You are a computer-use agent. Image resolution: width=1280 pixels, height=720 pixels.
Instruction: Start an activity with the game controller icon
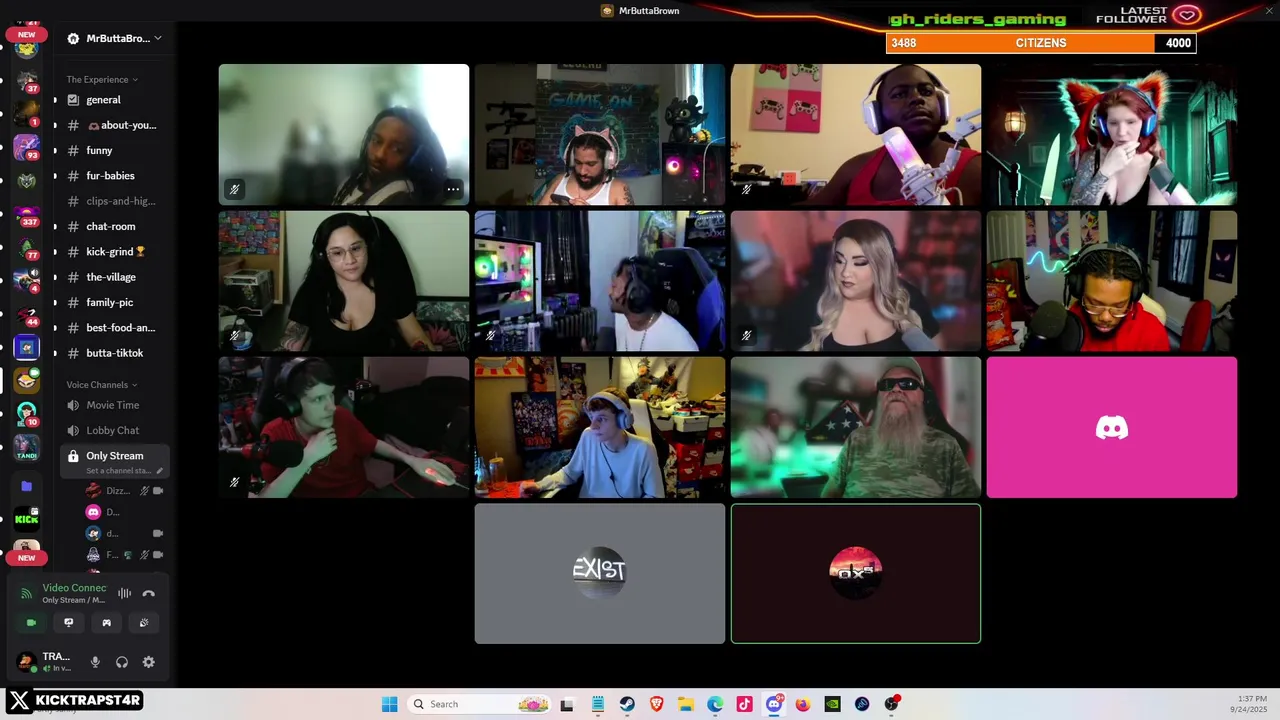click(x=106, y=622)
